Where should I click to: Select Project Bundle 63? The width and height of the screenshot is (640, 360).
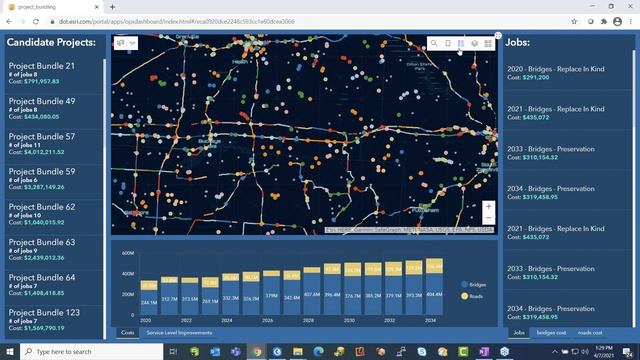coord(53,249)
